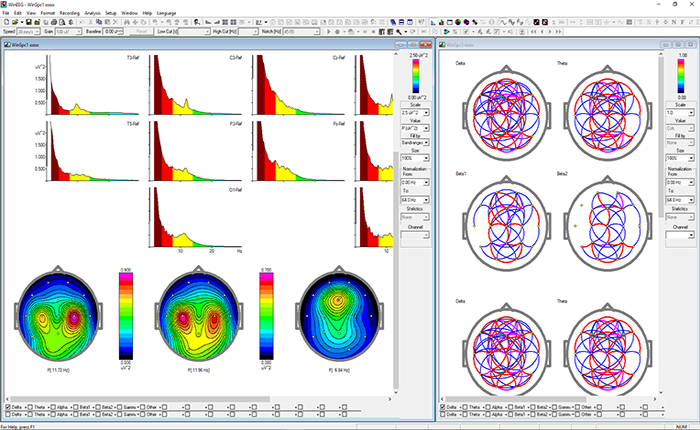Click the color scale bar in spectra panel

[x=414, y=74]
